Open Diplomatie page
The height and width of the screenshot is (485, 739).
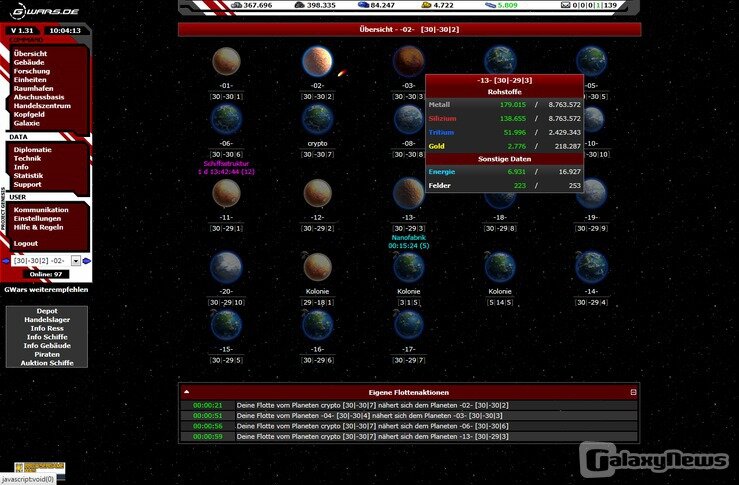tap(33, 150)
